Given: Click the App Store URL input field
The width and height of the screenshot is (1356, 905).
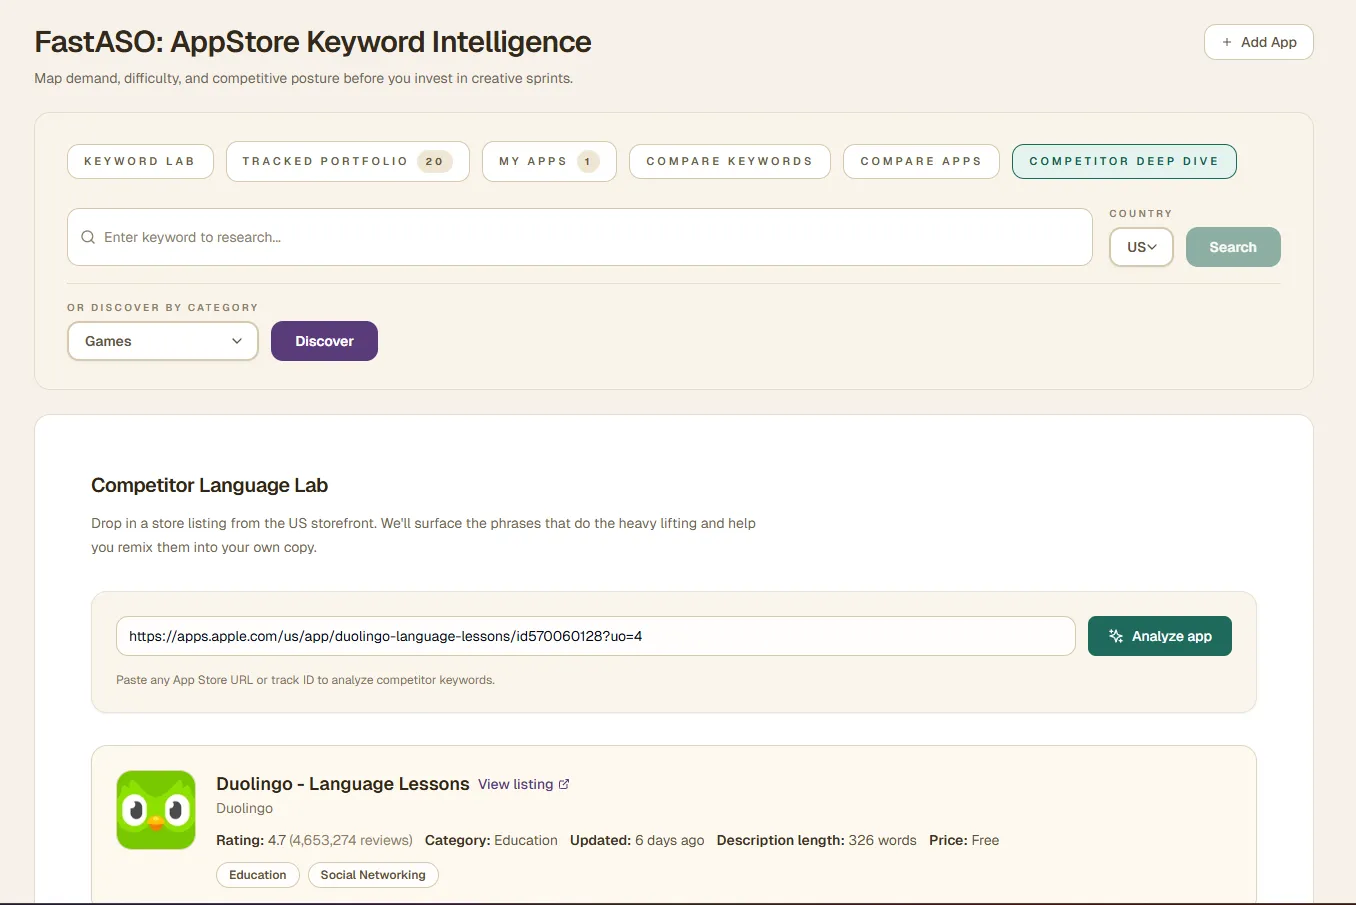Looking at the screenshot, I should click(x=595, y=636).
